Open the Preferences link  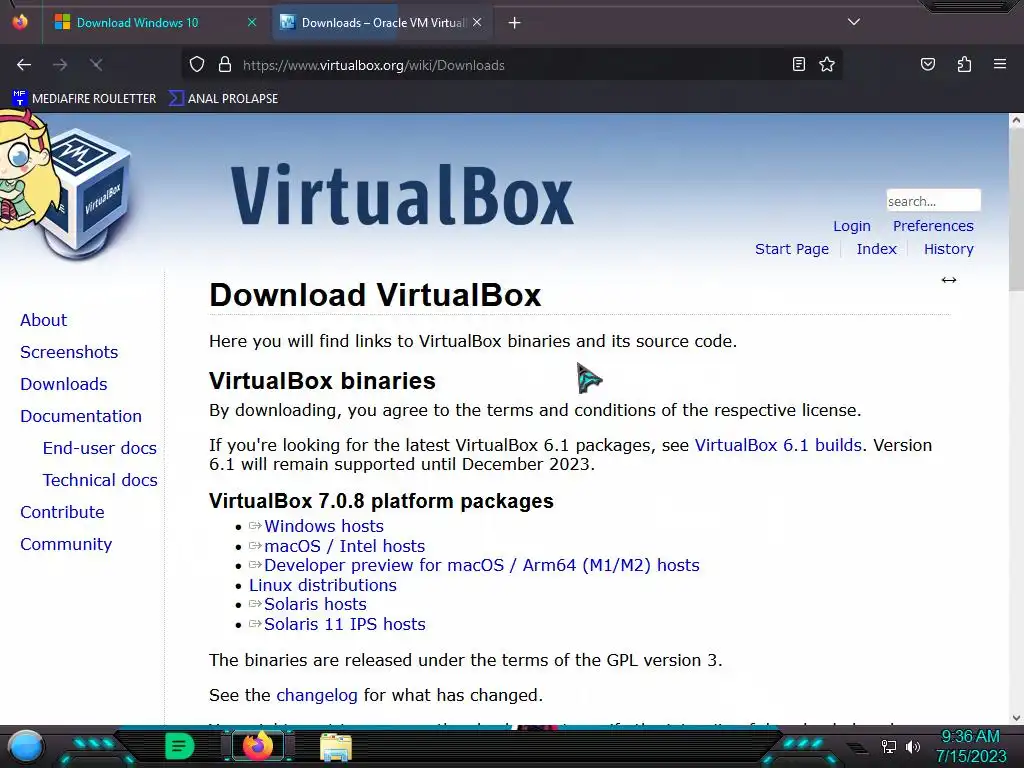coord(933,226)
